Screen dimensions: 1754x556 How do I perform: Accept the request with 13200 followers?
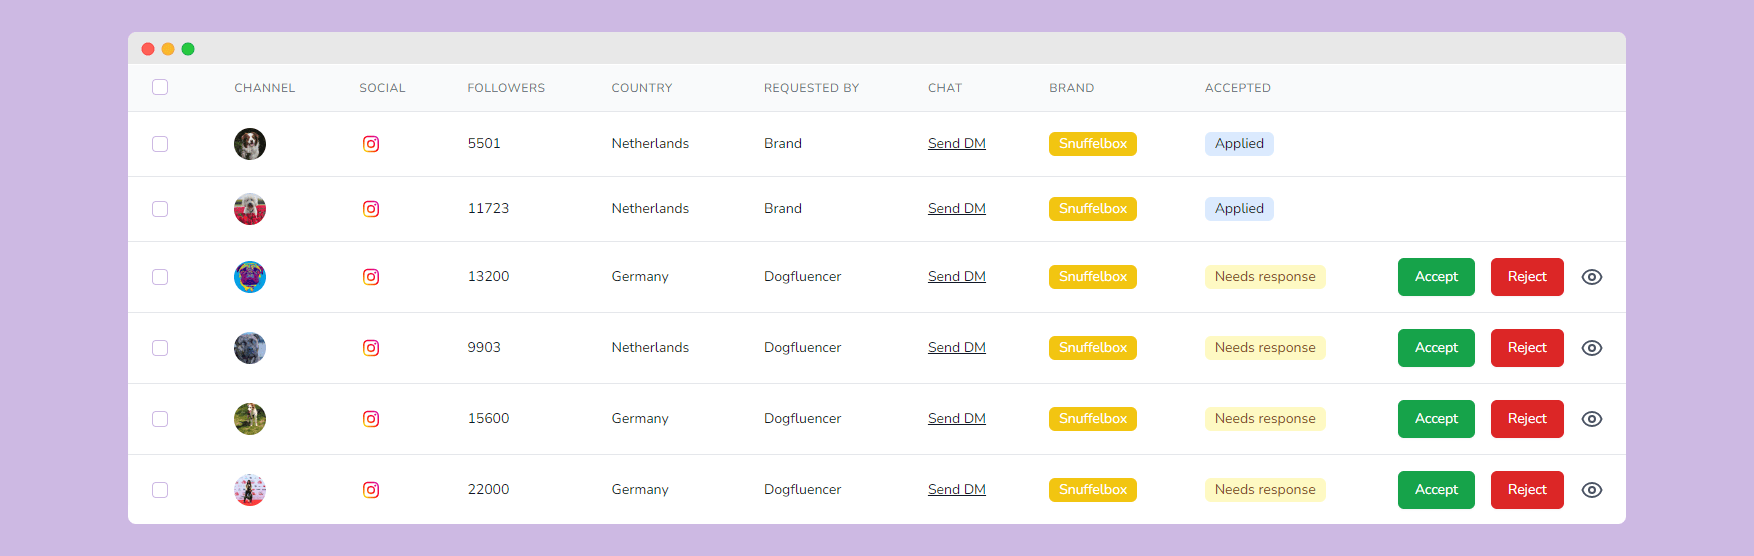(x=1436, y=277)
